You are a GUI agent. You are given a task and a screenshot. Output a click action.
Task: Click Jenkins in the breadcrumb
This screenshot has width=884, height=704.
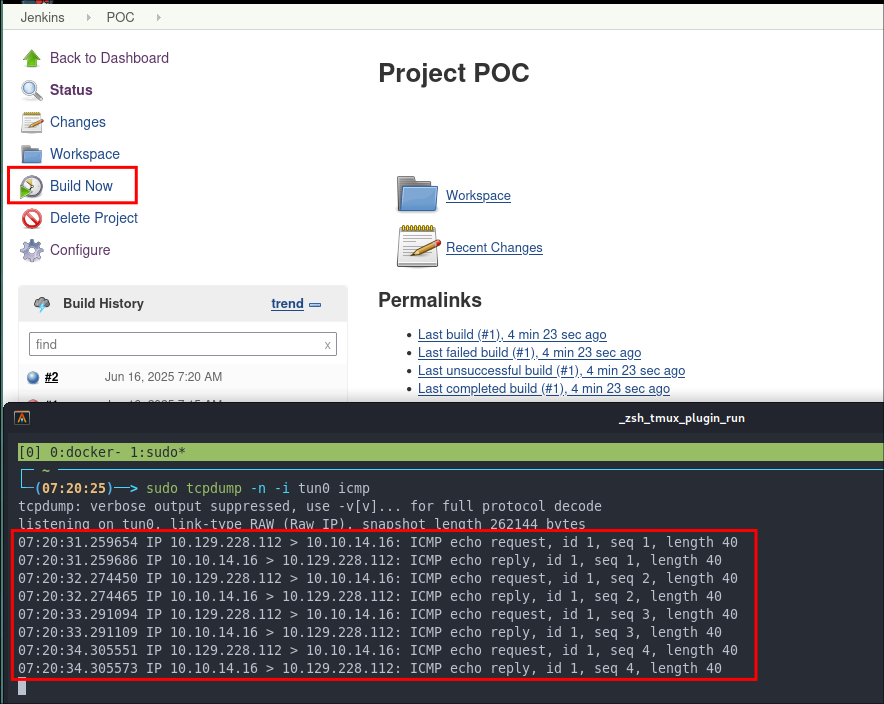(42, 17)
